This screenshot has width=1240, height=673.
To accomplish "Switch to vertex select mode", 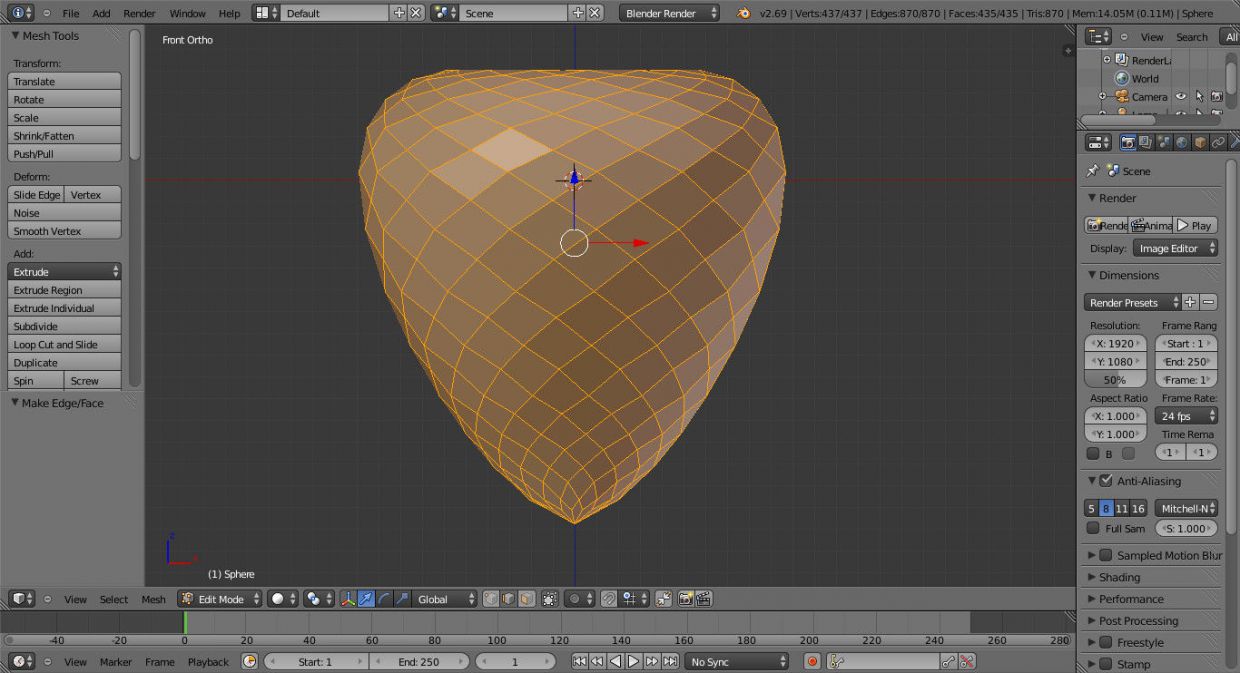I will click(491, 599).
